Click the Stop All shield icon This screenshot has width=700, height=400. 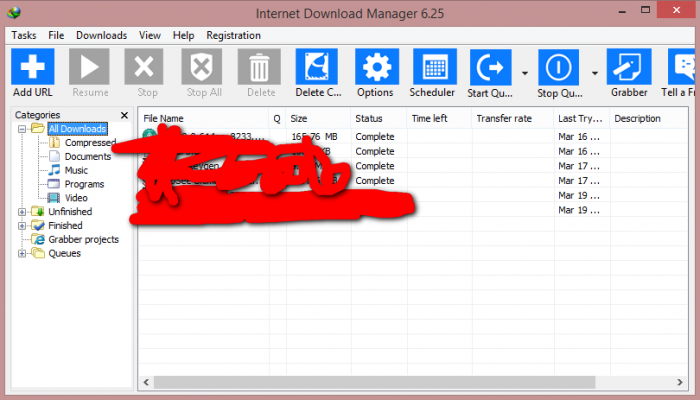coord(202,67)
